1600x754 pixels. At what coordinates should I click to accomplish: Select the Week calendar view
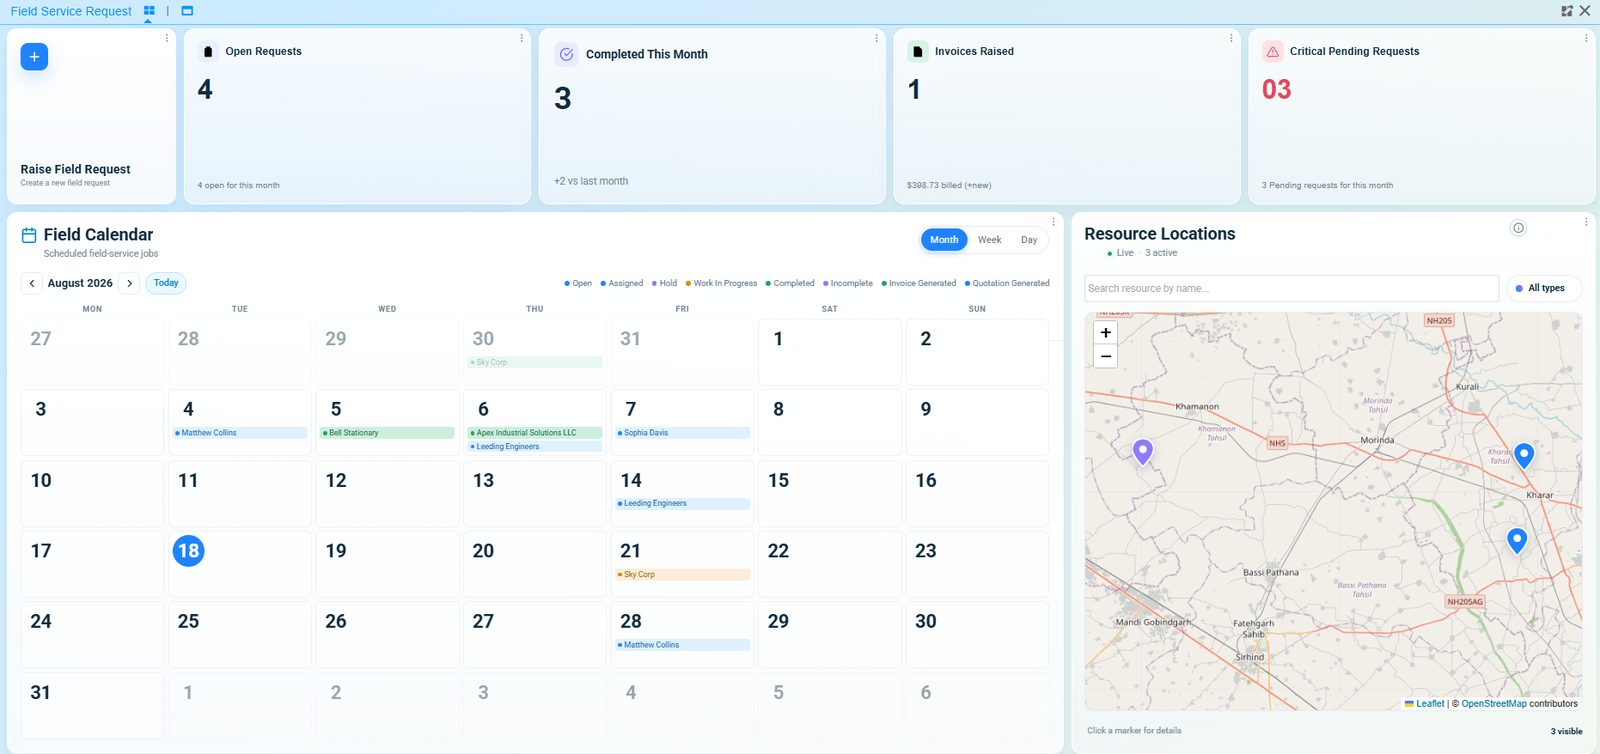(989, 240)
